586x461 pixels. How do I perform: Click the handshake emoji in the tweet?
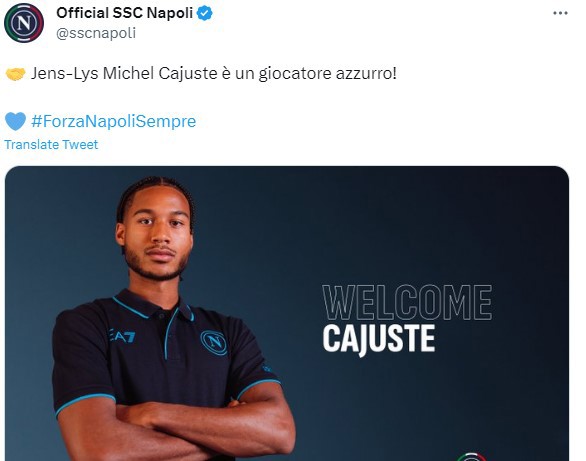[15, 74]
